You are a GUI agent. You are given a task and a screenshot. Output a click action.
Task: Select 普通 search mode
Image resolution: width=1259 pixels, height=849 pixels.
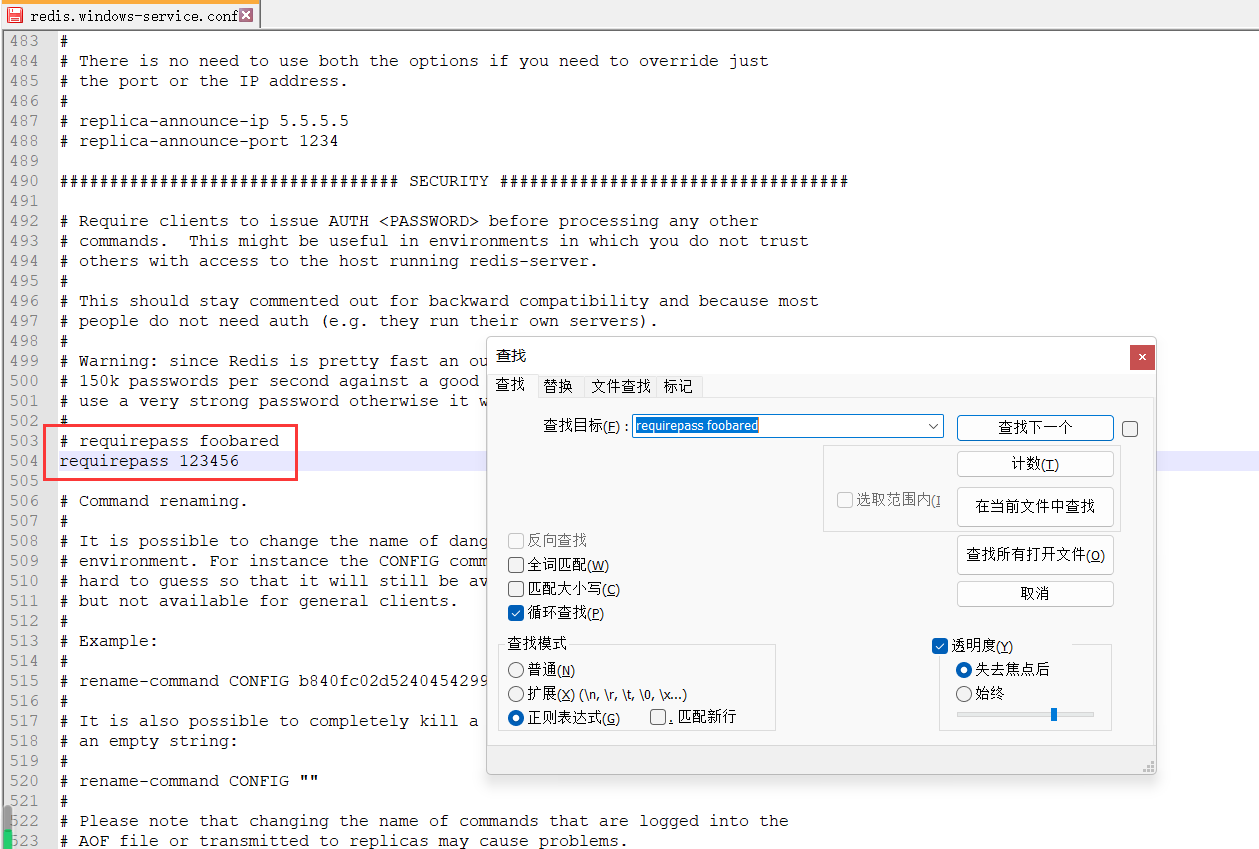(516, 670)
